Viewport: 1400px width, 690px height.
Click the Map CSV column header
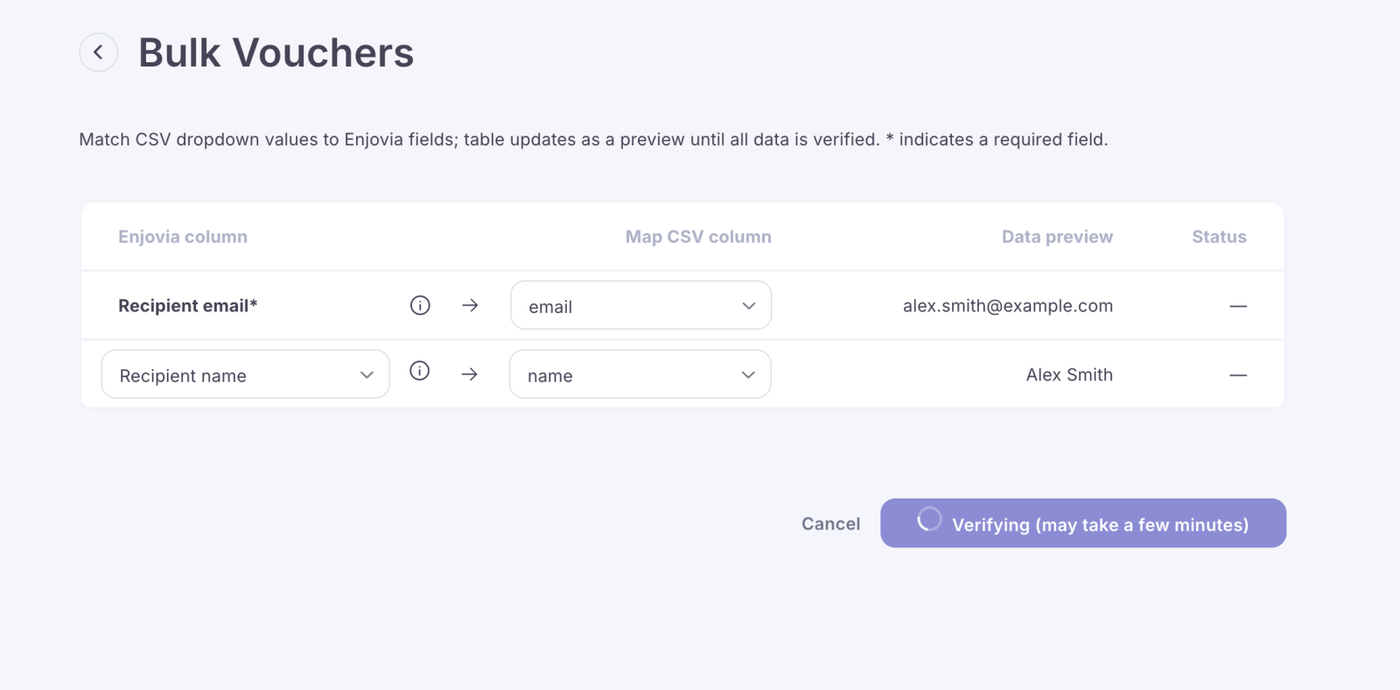(698, 237)
